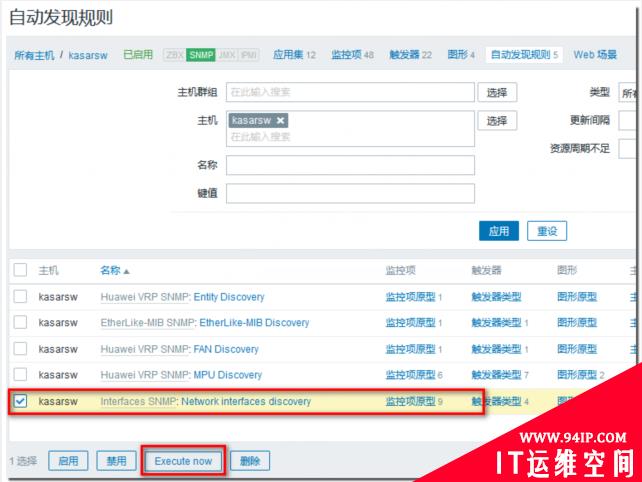Viewport: 642px width, 482px height.
Task: Open 触发器类型 of Entity Discovery
Action: coord(497,297)
